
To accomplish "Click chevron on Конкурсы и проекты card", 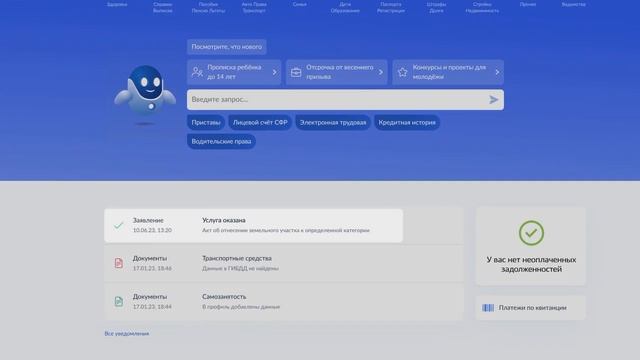I will (x=497, y=72).
